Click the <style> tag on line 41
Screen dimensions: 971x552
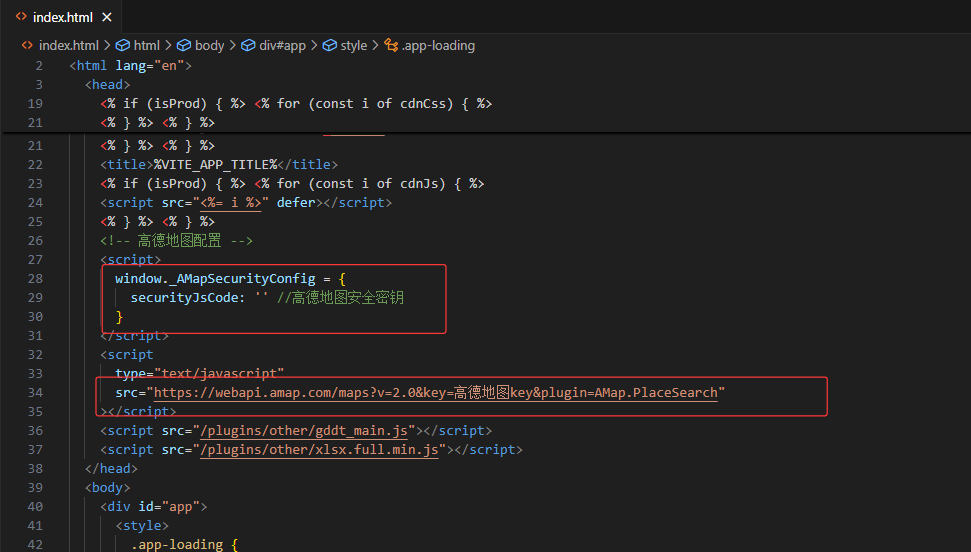(x=142, y=526)
